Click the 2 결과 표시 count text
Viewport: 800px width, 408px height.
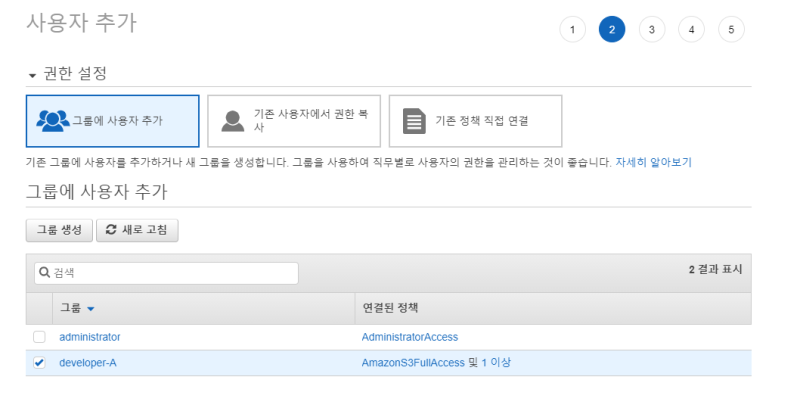coord(715,269)
